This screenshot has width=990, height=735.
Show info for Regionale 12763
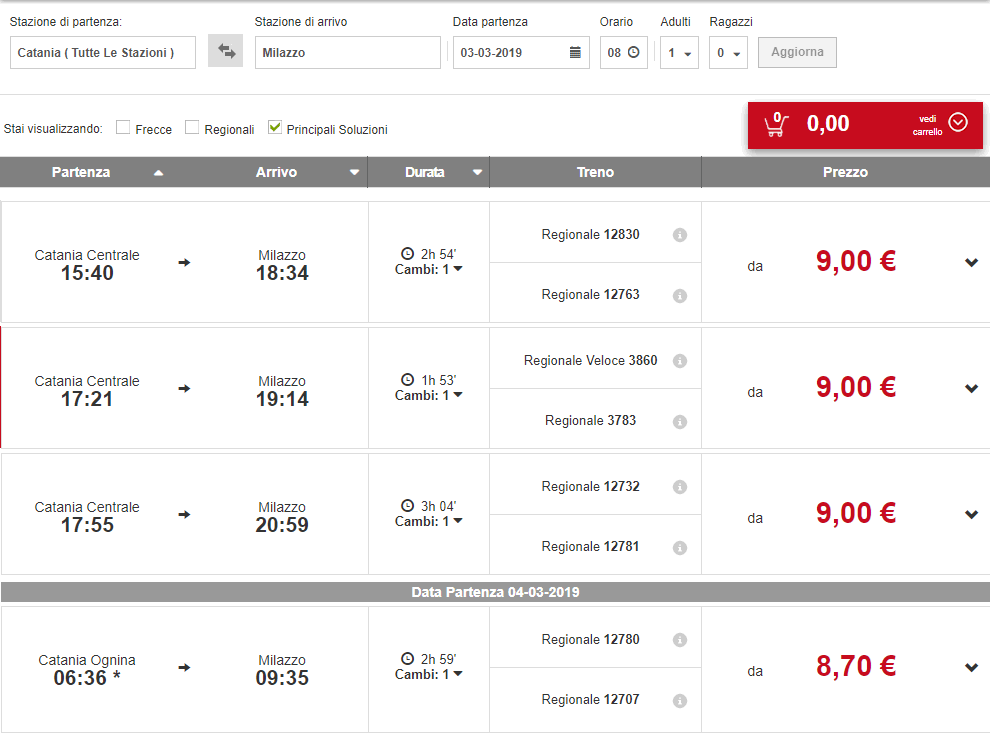680,296
